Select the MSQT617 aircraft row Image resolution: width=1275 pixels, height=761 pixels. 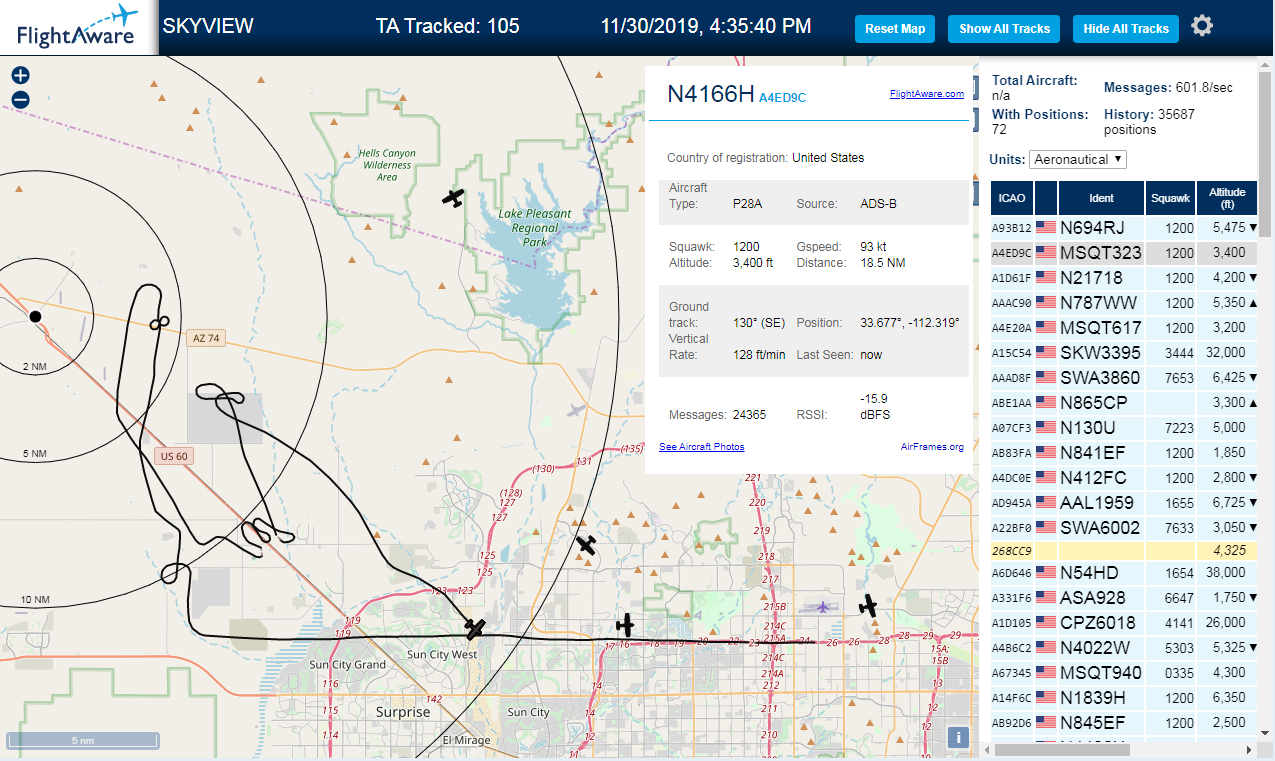tap(1124, 327)
